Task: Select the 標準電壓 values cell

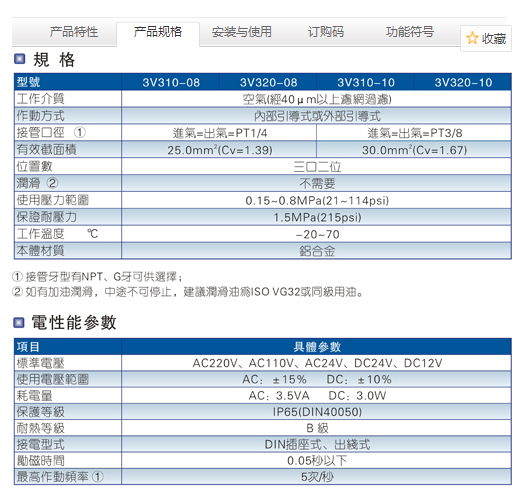Action: pyautogui.click(x=316, y=363)
